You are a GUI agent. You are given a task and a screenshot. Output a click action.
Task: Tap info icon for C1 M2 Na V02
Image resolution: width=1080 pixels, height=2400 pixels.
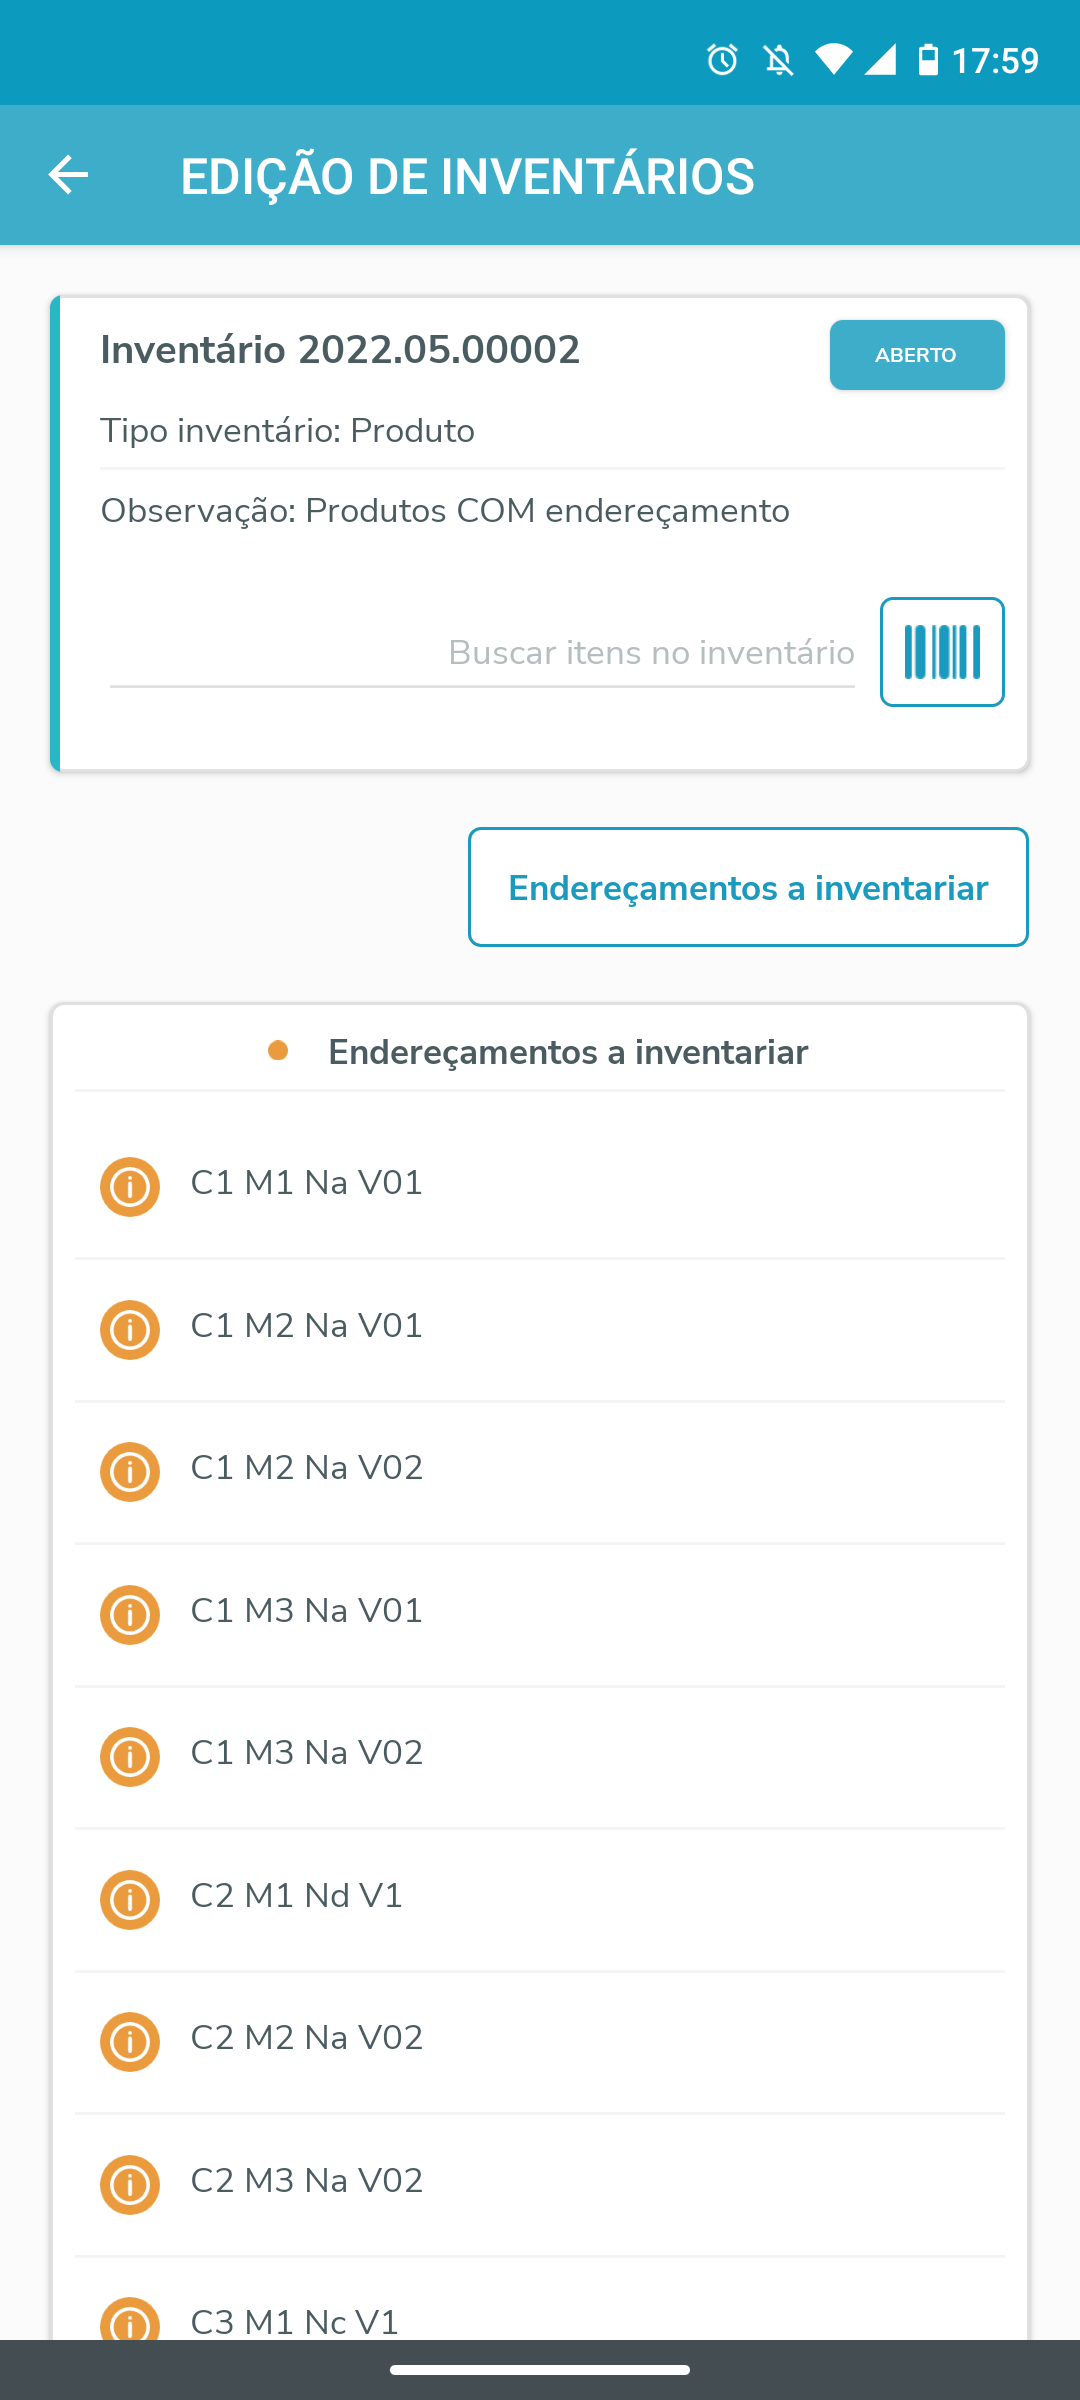pos(130,1472)
